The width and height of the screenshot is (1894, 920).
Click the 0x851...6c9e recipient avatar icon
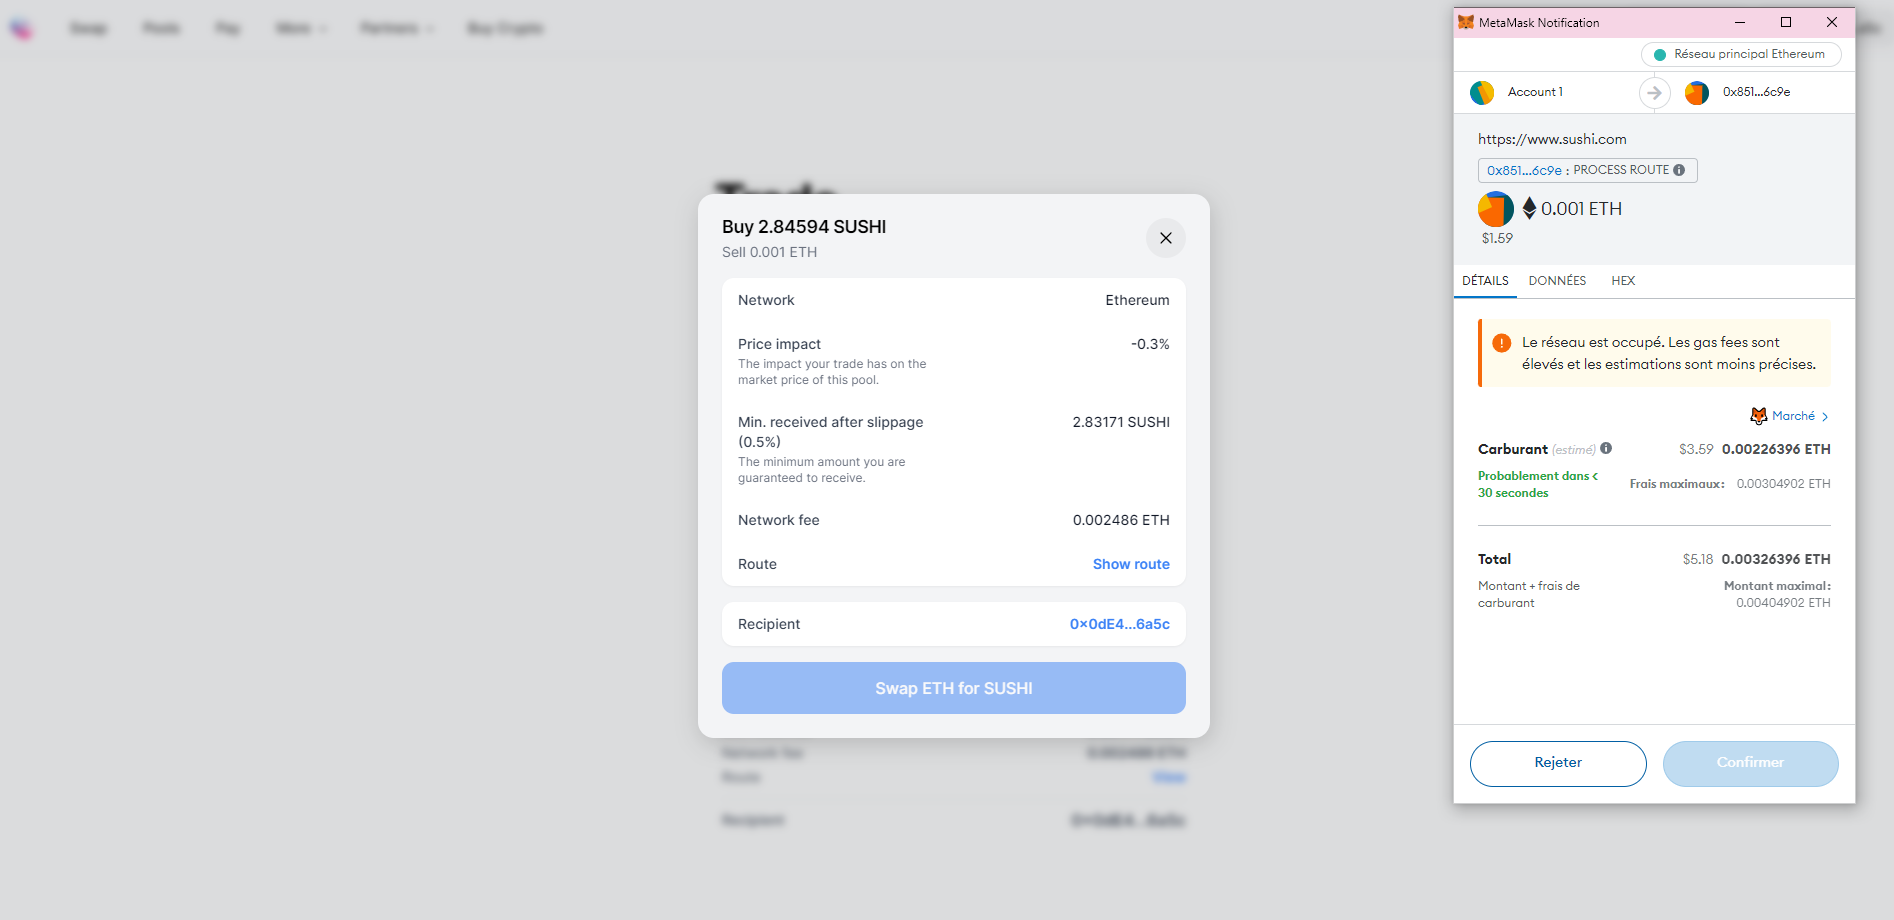pyautogui.click(x=1697, y=93)
